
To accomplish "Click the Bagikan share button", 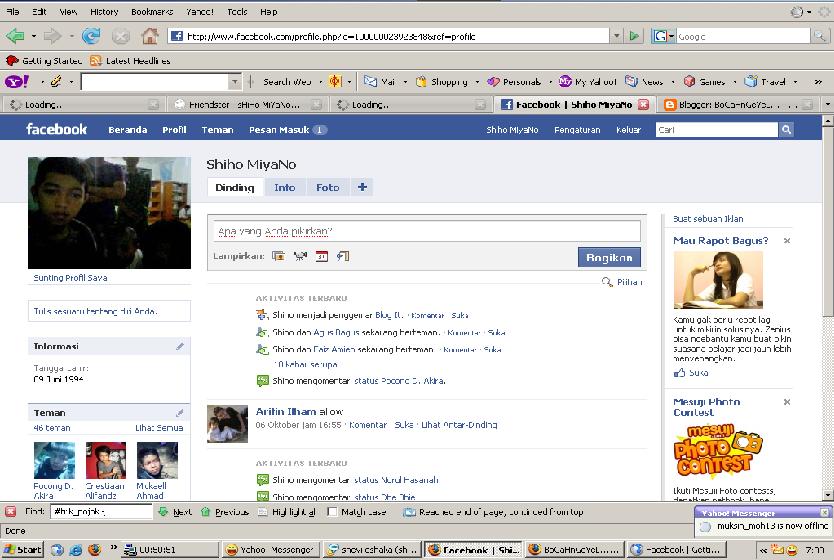I will click(x=609, y=257).
